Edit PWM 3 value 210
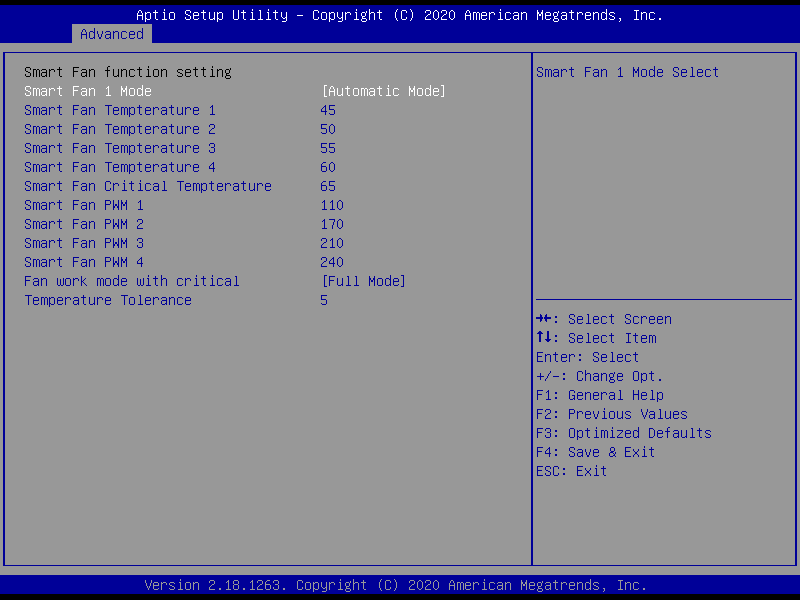Image resolution: width=800 pixels, height=600 pixels. tap(332, 243)
